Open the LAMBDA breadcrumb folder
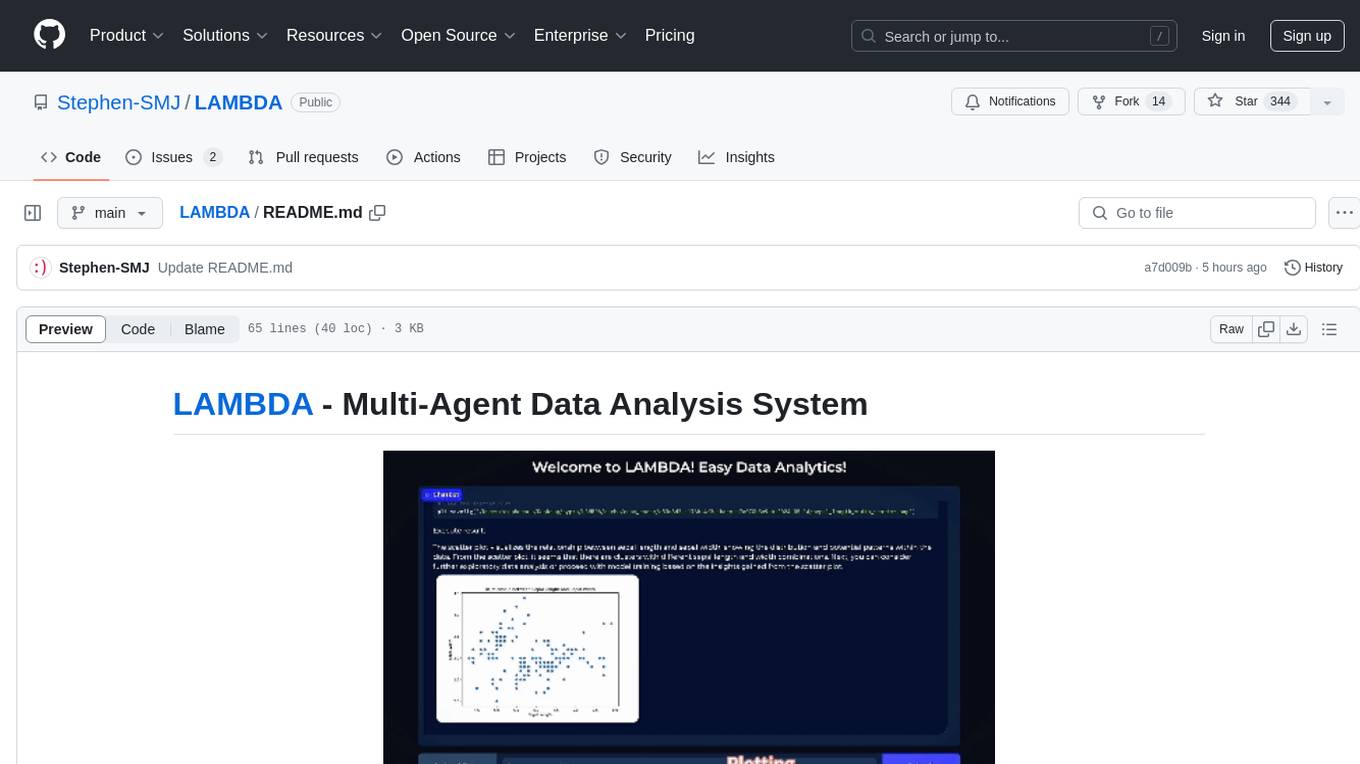Viewport: 1360px width, 764px height. [215, 212]
